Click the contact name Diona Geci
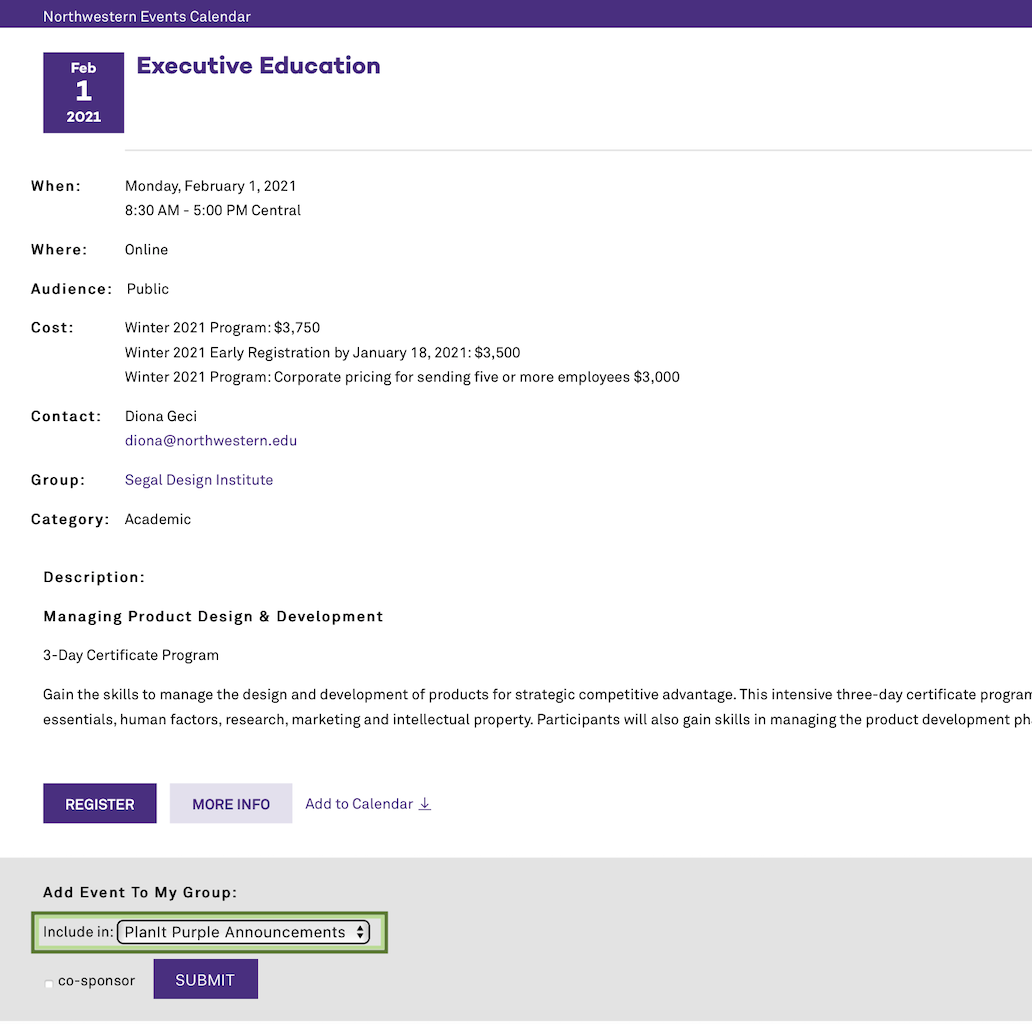The width and height of the screenshot is (1032, 1024). [x=161, y=416]
